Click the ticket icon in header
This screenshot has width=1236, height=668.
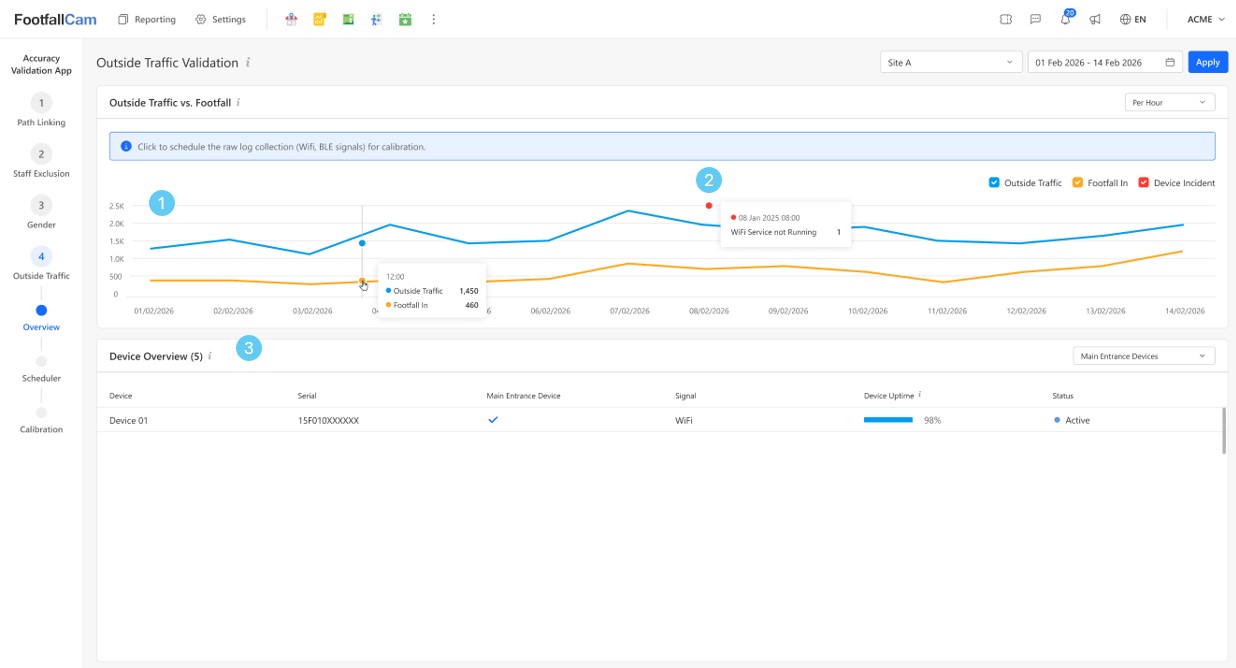[x=1006, y=19]
